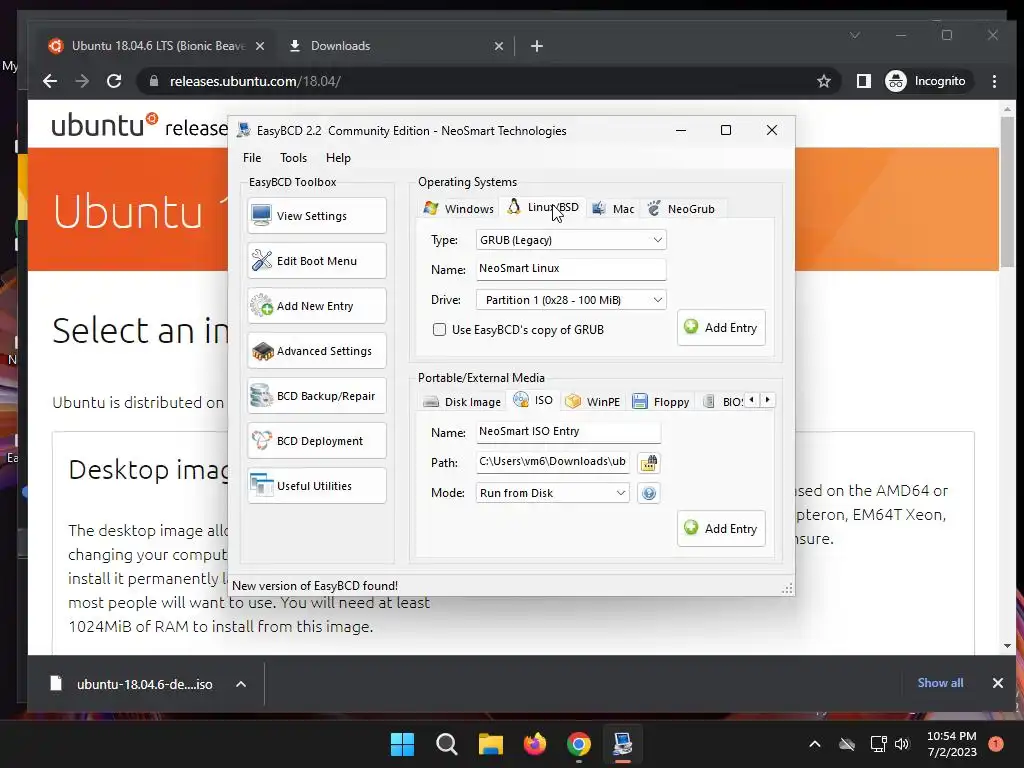Image resolution: width=1024 pixels, height=768 pixels.
Task: Open Edit Boot Menu section
Action: 317,261
